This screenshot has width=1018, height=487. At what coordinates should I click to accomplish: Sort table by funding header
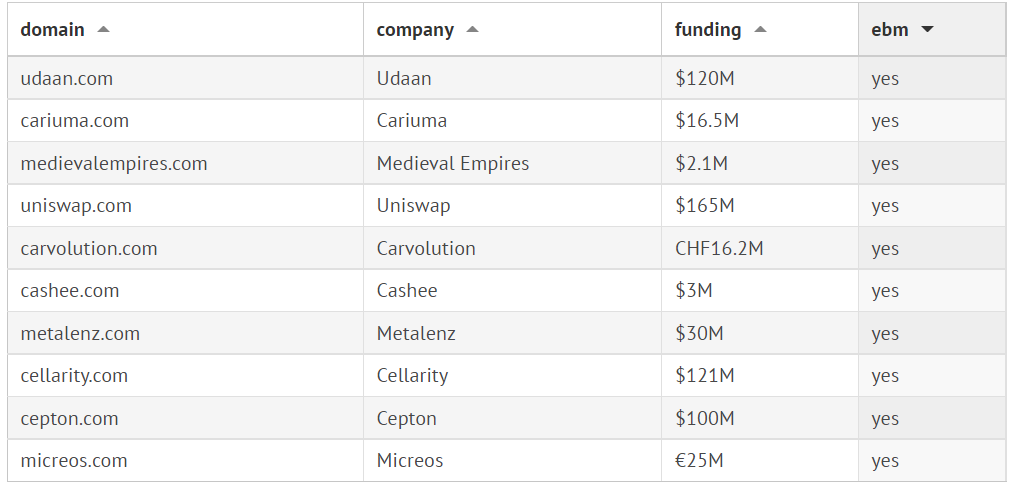(708, 30)
